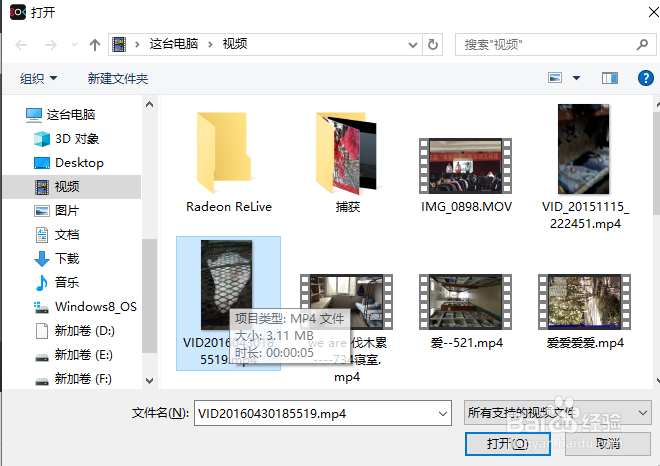Open Windows8_OS drive in the sidebar

pos(96,306)
